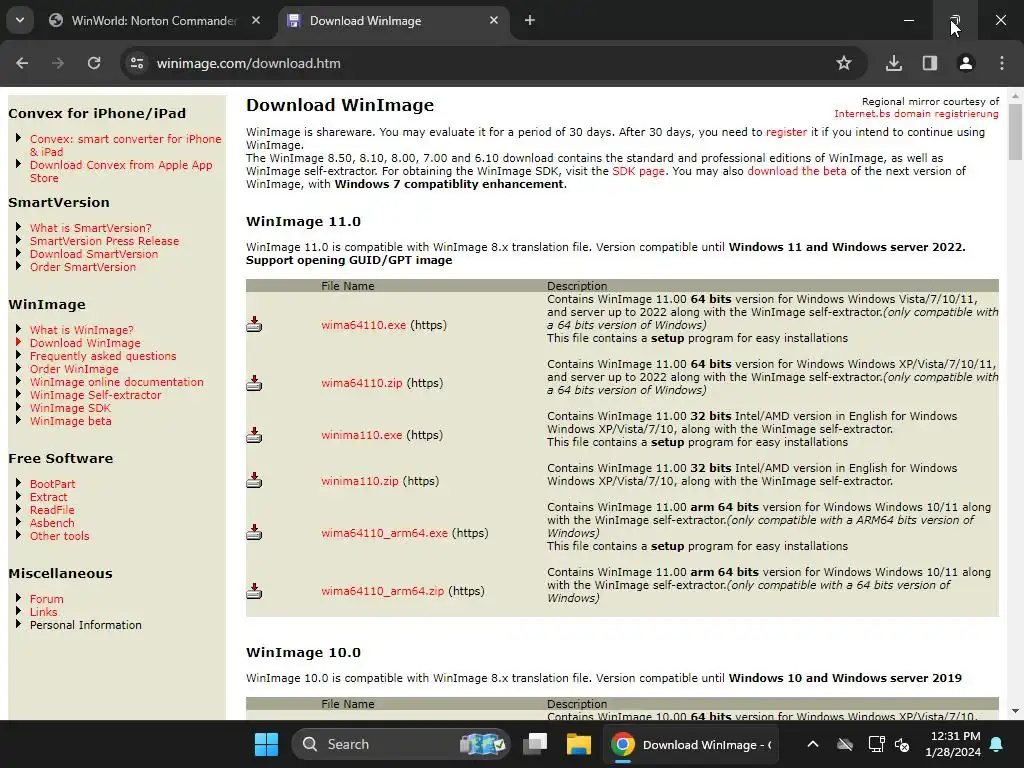Open Chrome's downloads tray icon
This screenshot has height=768, width=1024.
pos(893,63)
